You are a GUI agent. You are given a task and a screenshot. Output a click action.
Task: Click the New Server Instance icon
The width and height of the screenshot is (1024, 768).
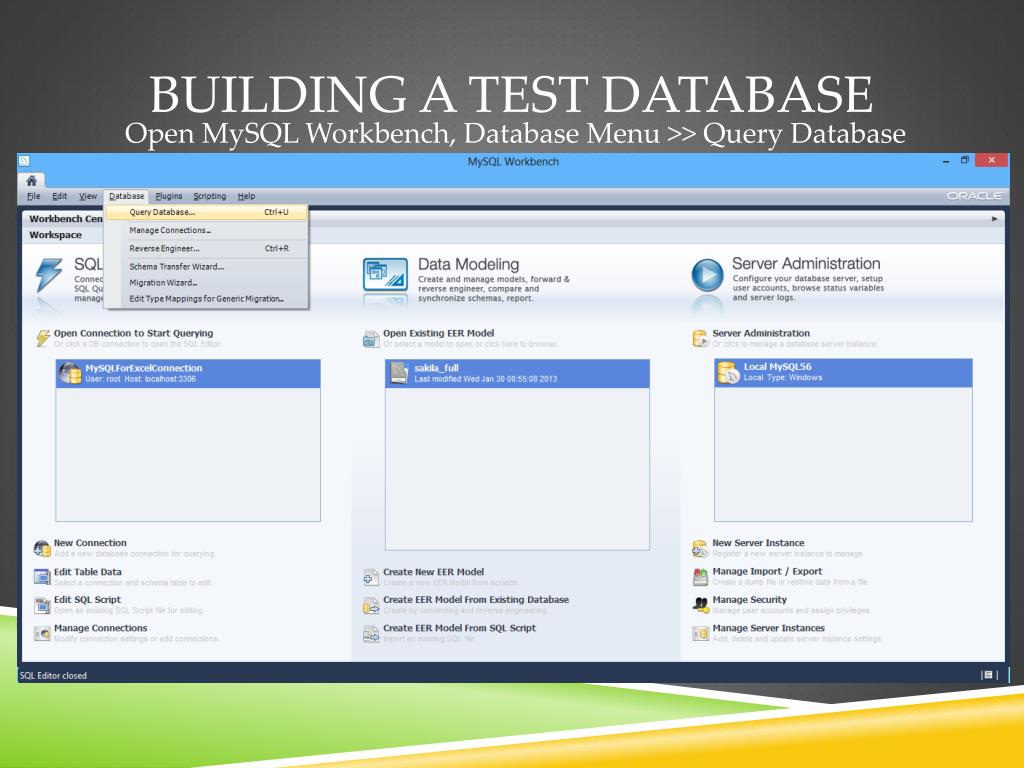tap(700, 549)
